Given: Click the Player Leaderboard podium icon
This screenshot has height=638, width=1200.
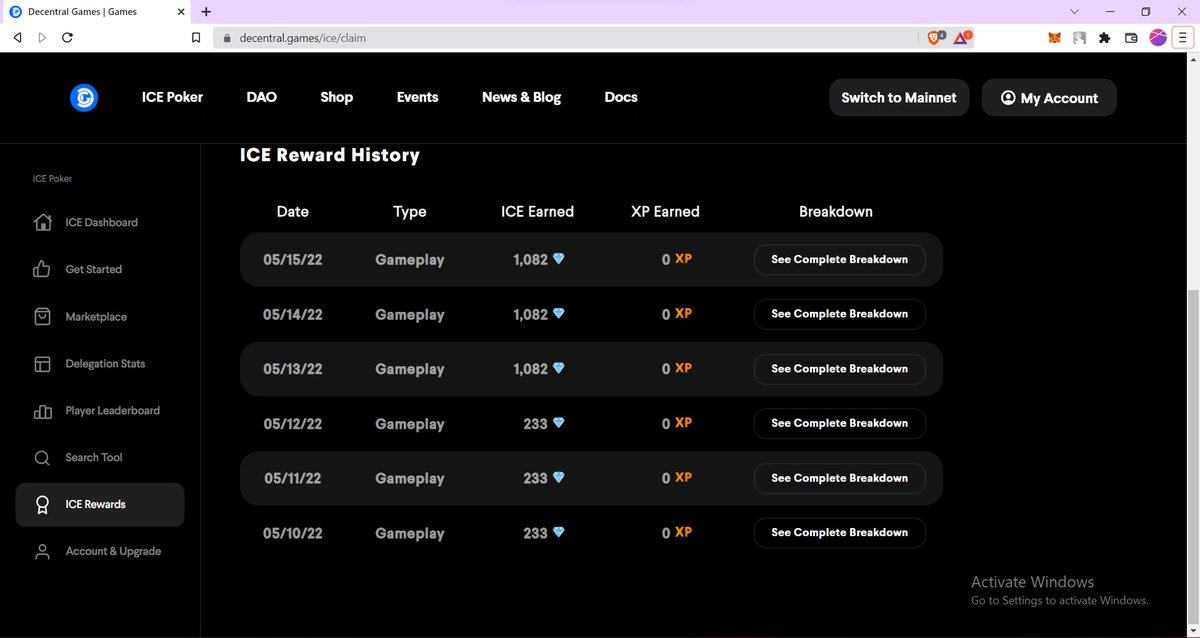Looking at the screenshot, I should [42, 410].
